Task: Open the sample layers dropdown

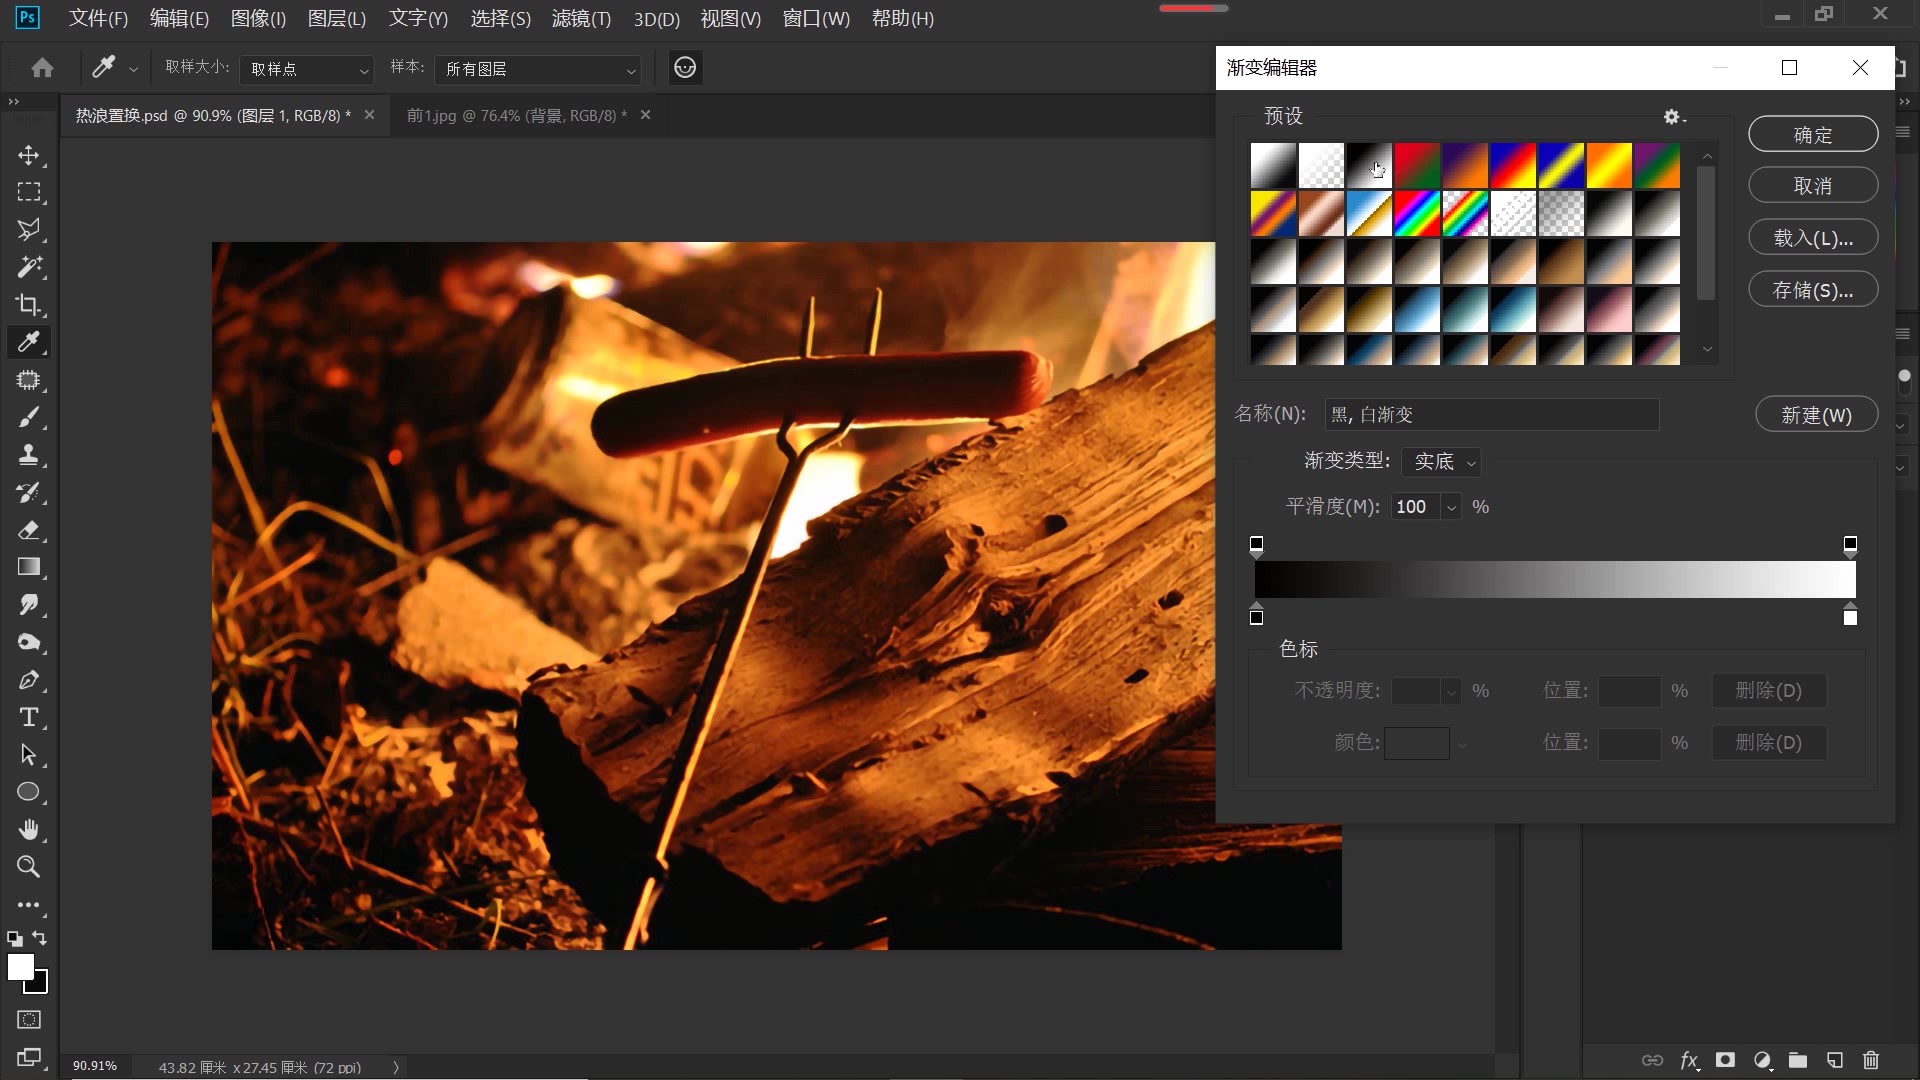Action: pos(539,69)
